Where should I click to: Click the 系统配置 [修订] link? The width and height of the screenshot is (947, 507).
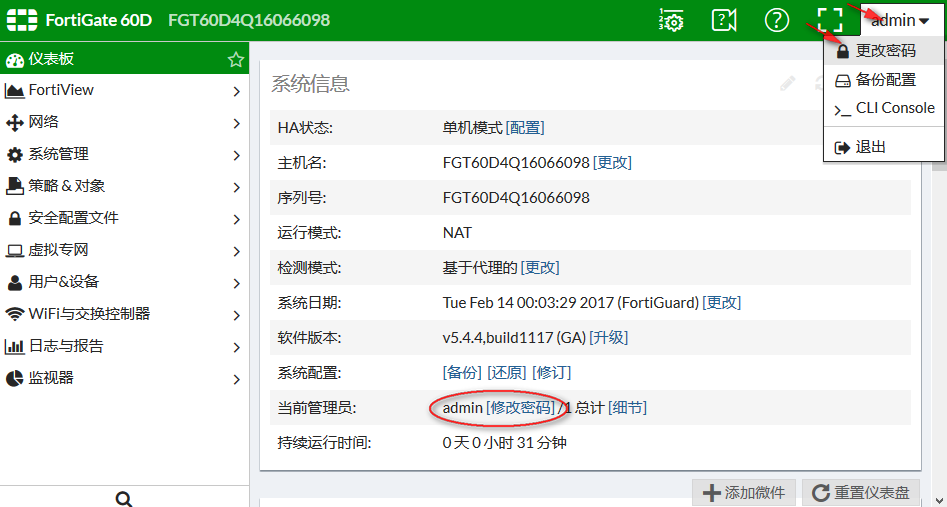click(x=551, y=372)
